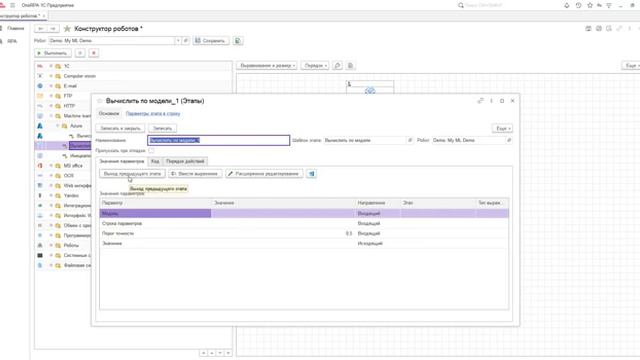Expand the 1C folder in tree

click(x=51, y=66)
